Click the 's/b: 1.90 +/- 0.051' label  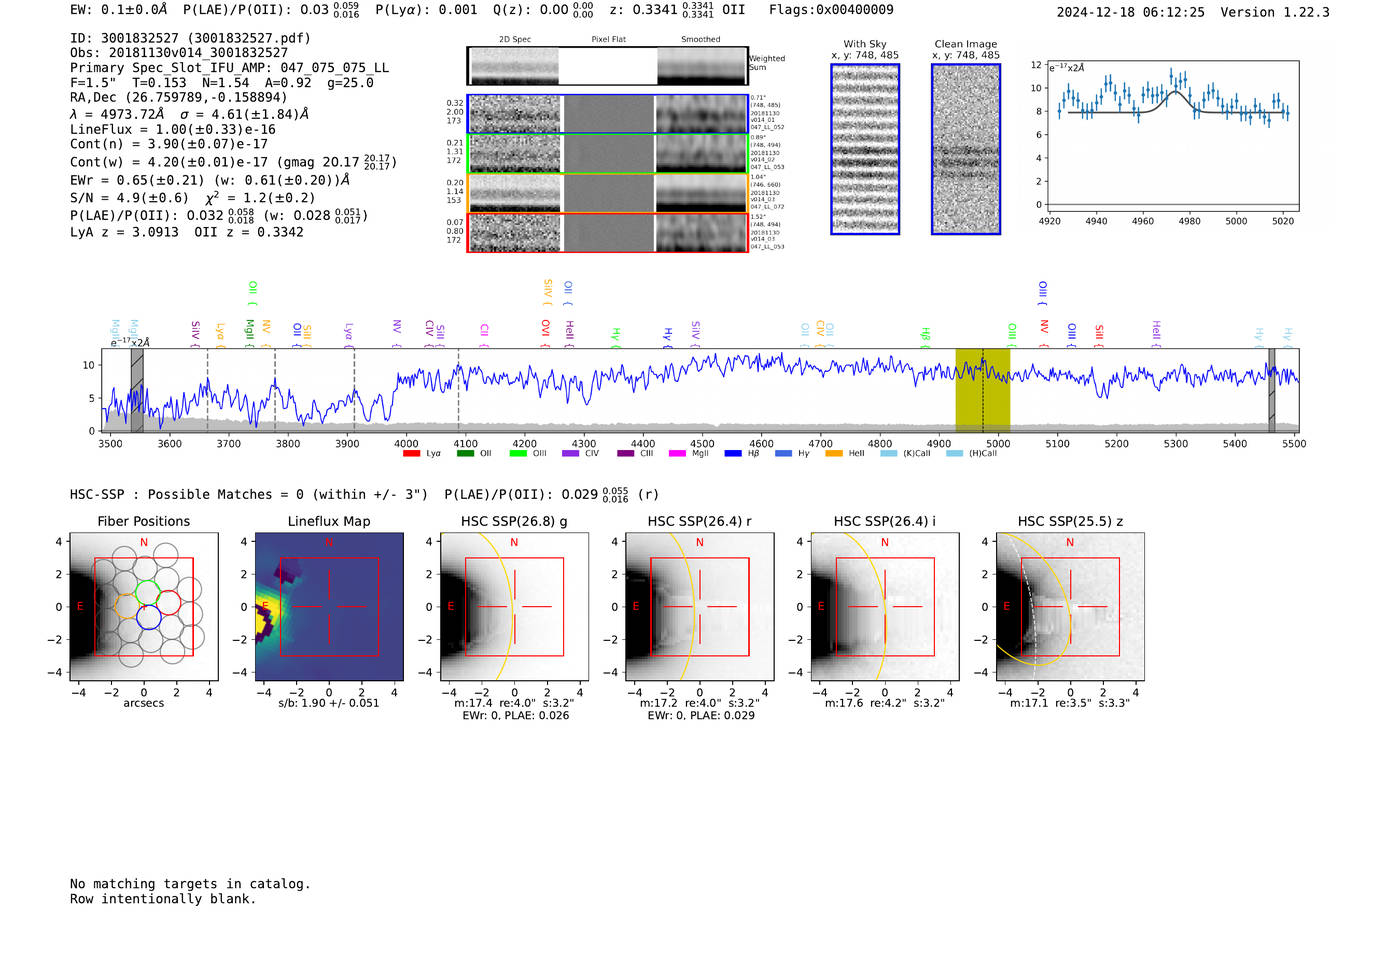329,703
